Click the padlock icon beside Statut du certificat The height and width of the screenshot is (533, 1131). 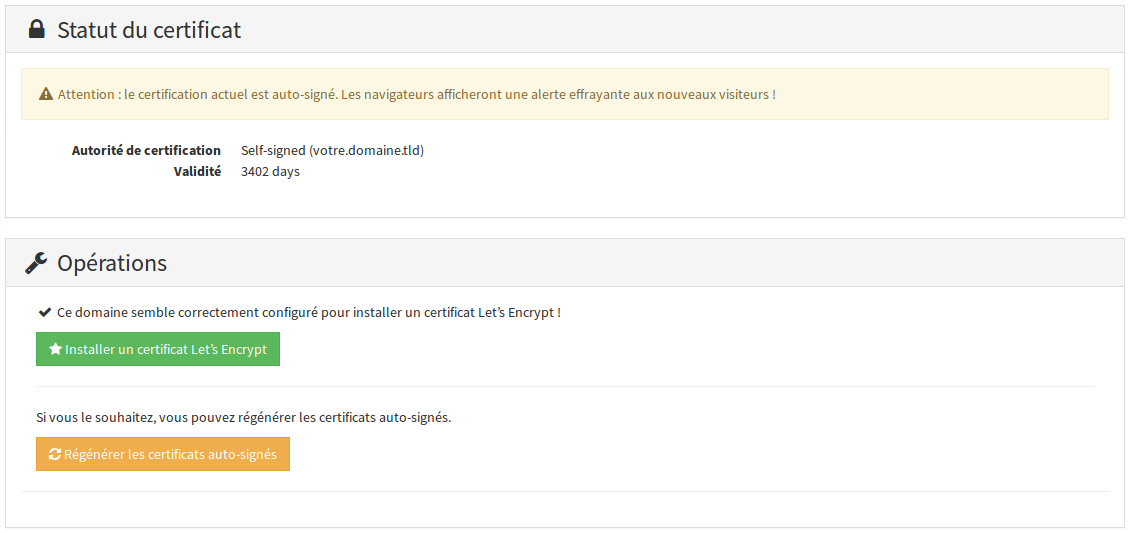click(x=37, y=30)
